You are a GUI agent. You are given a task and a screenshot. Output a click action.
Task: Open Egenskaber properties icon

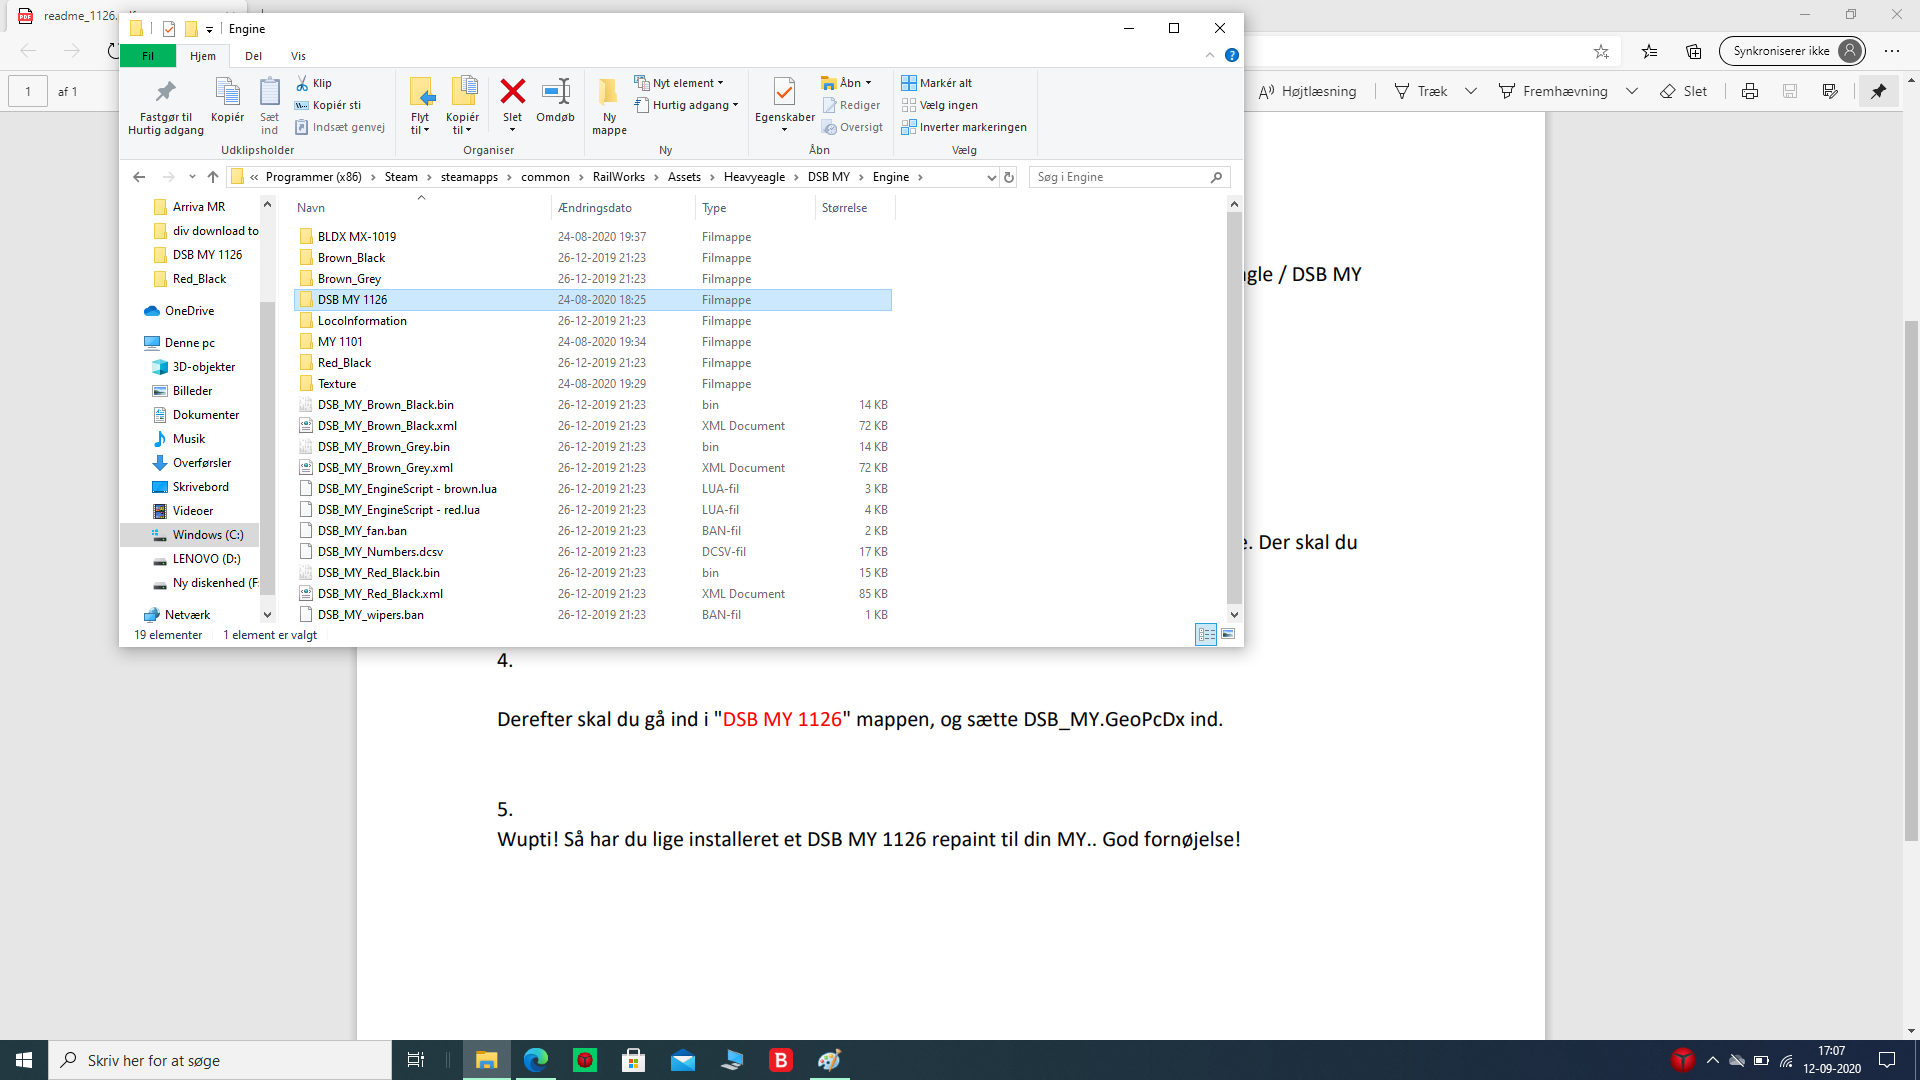pos(784,92)
